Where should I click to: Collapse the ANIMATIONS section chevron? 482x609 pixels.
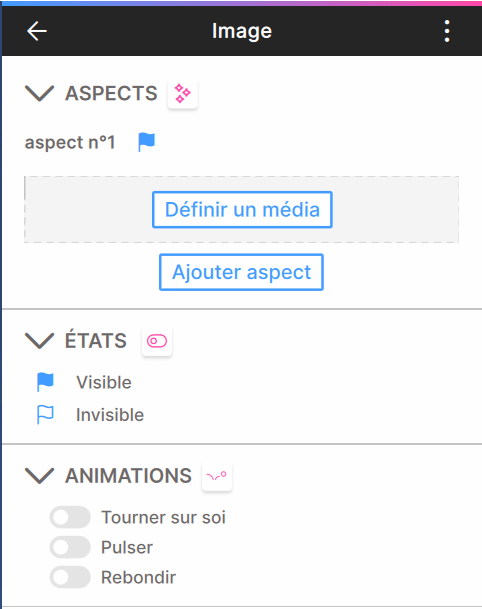pyautogui.click(x=39, y=476)
